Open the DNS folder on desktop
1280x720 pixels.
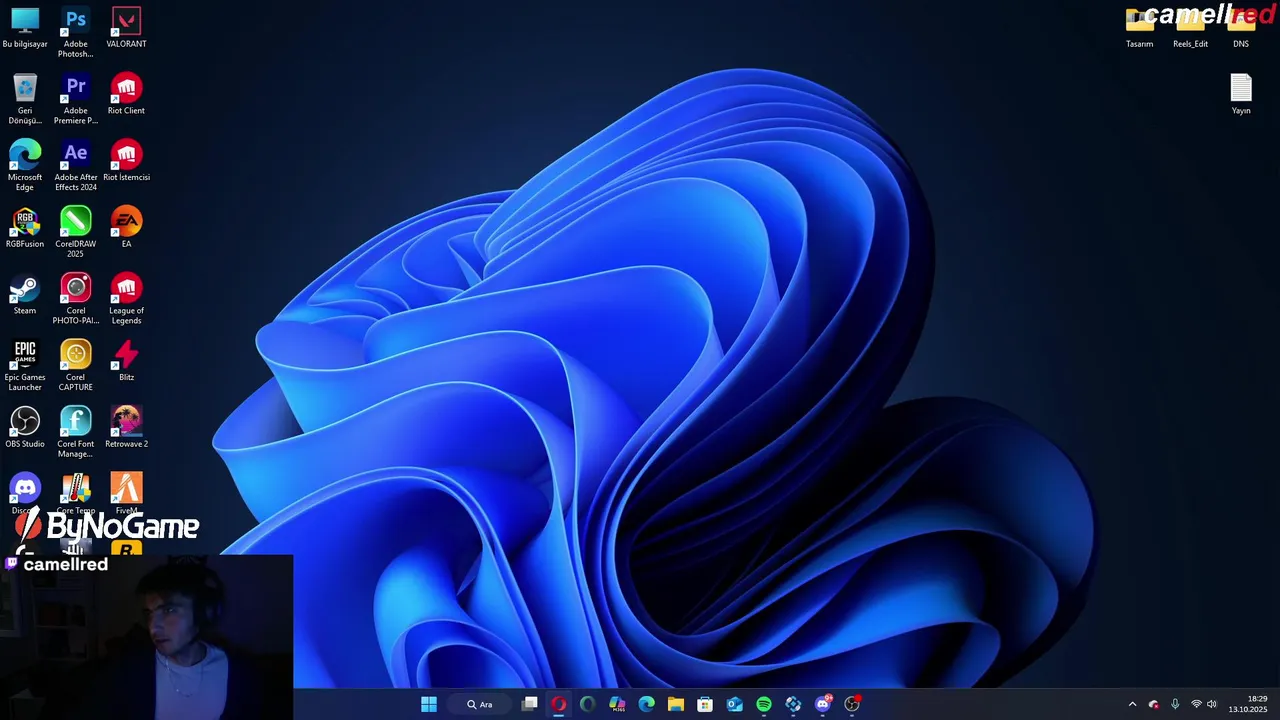pos(1241,27)
